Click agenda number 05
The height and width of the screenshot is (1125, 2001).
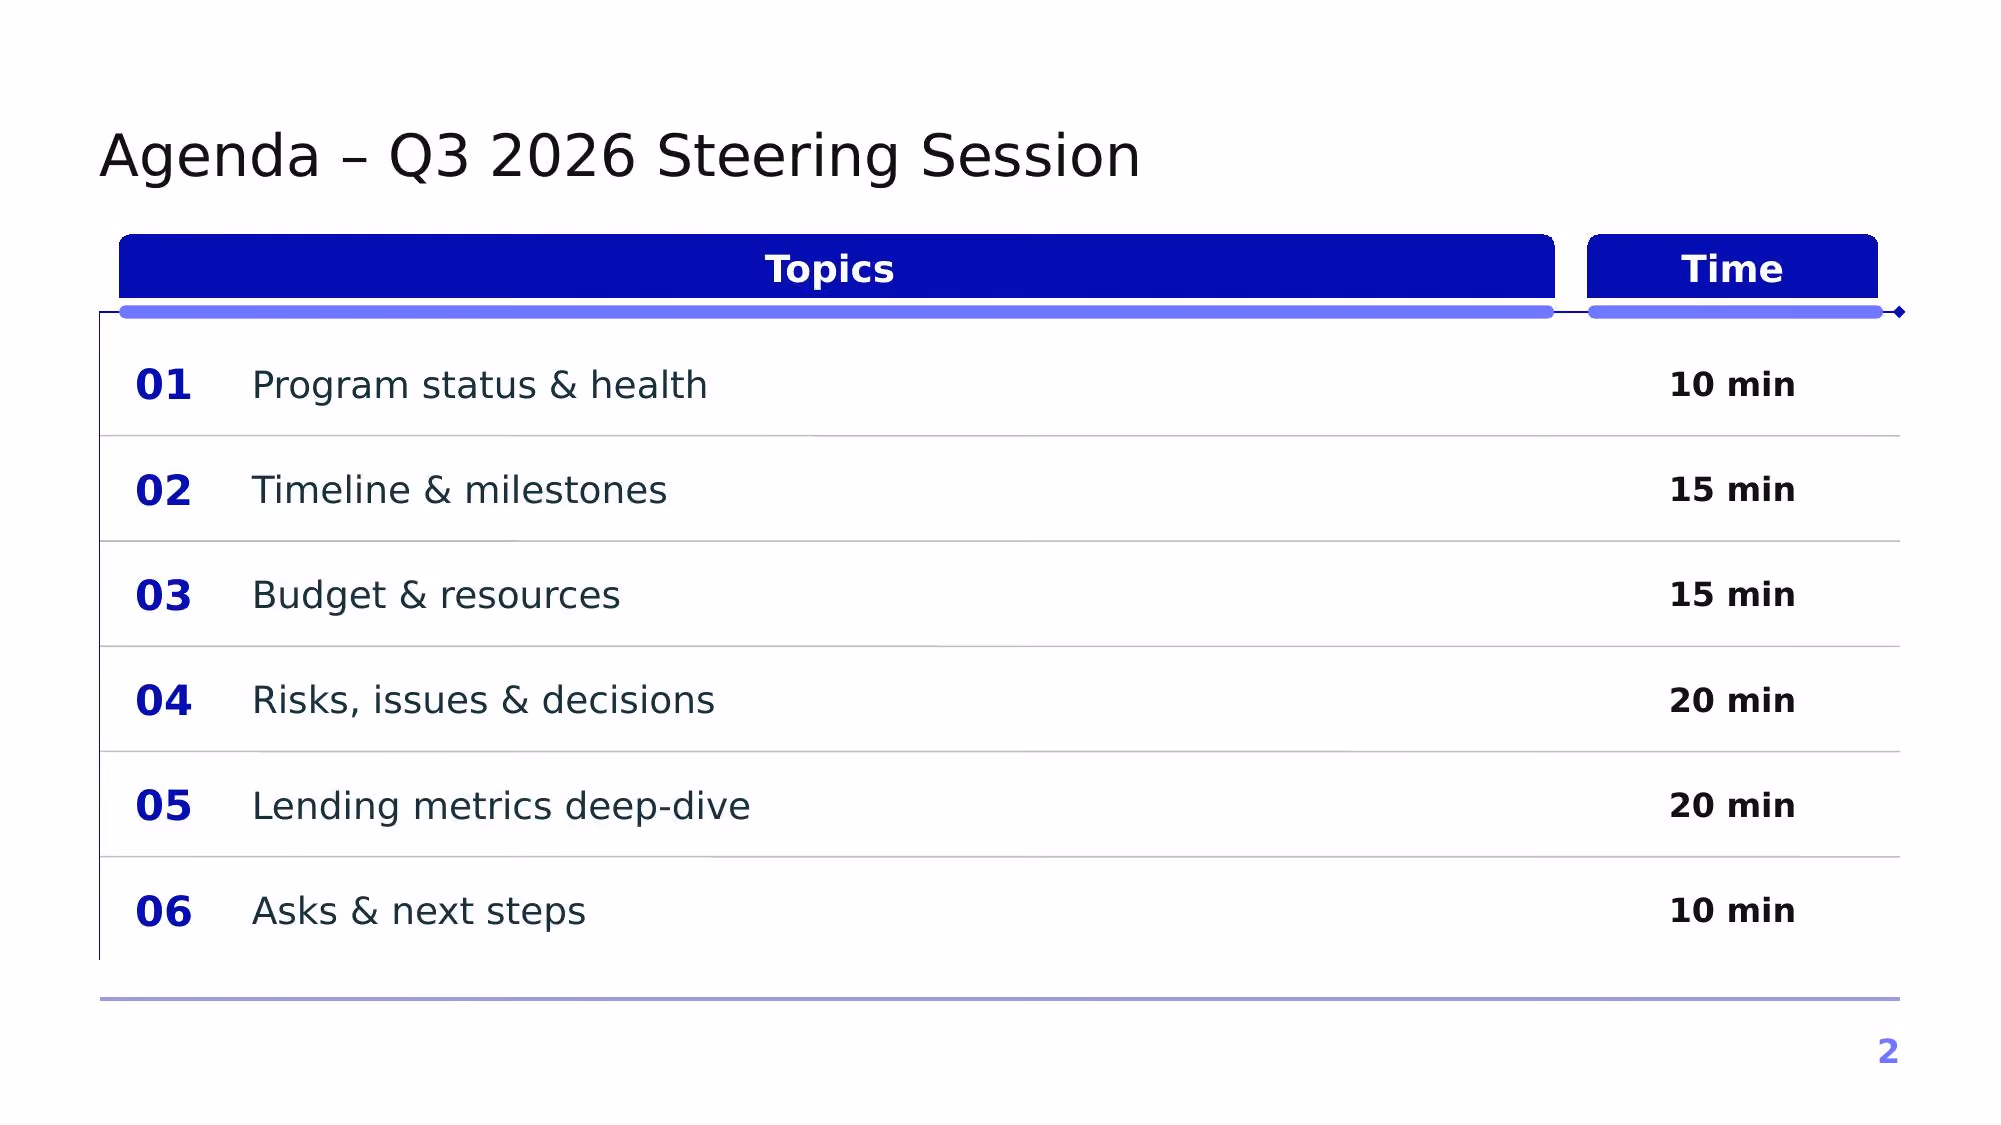pos(164,805)
